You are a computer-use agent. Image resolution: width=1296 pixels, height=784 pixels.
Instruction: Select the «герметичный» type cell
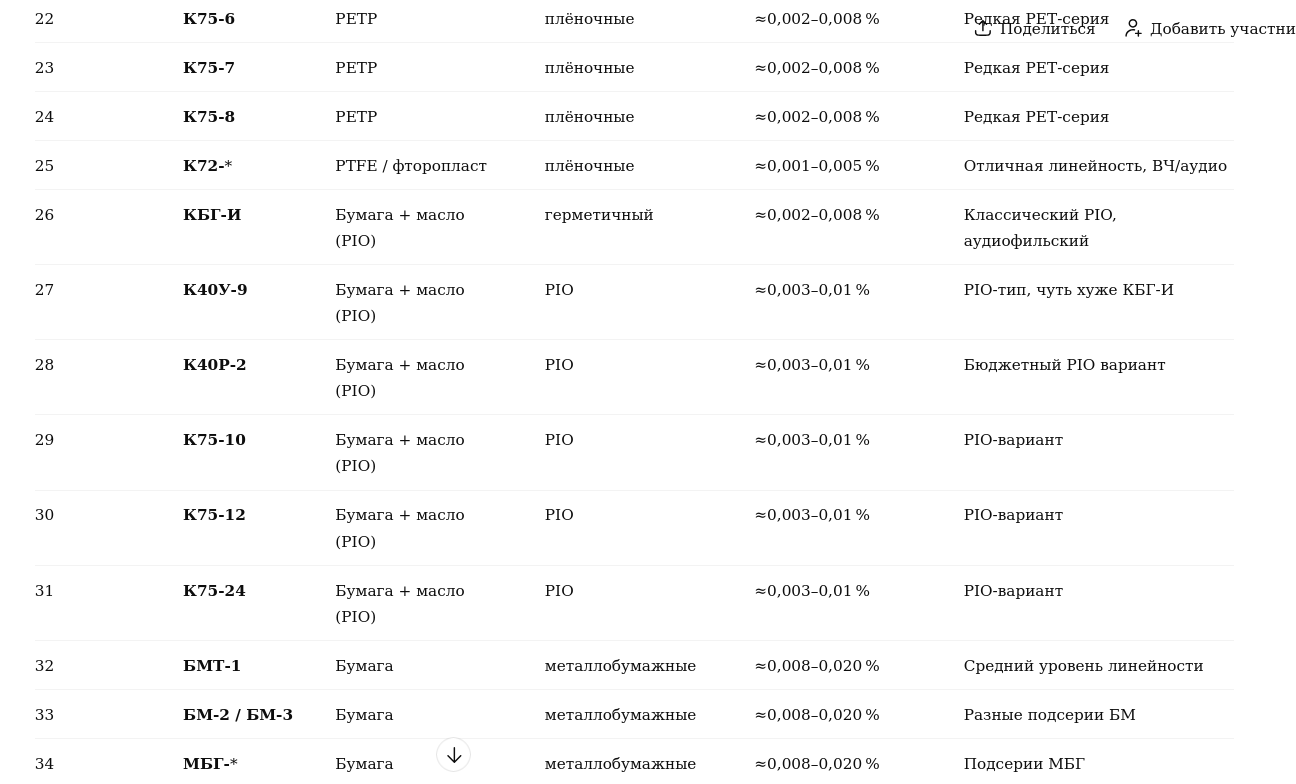pos(599,216)
